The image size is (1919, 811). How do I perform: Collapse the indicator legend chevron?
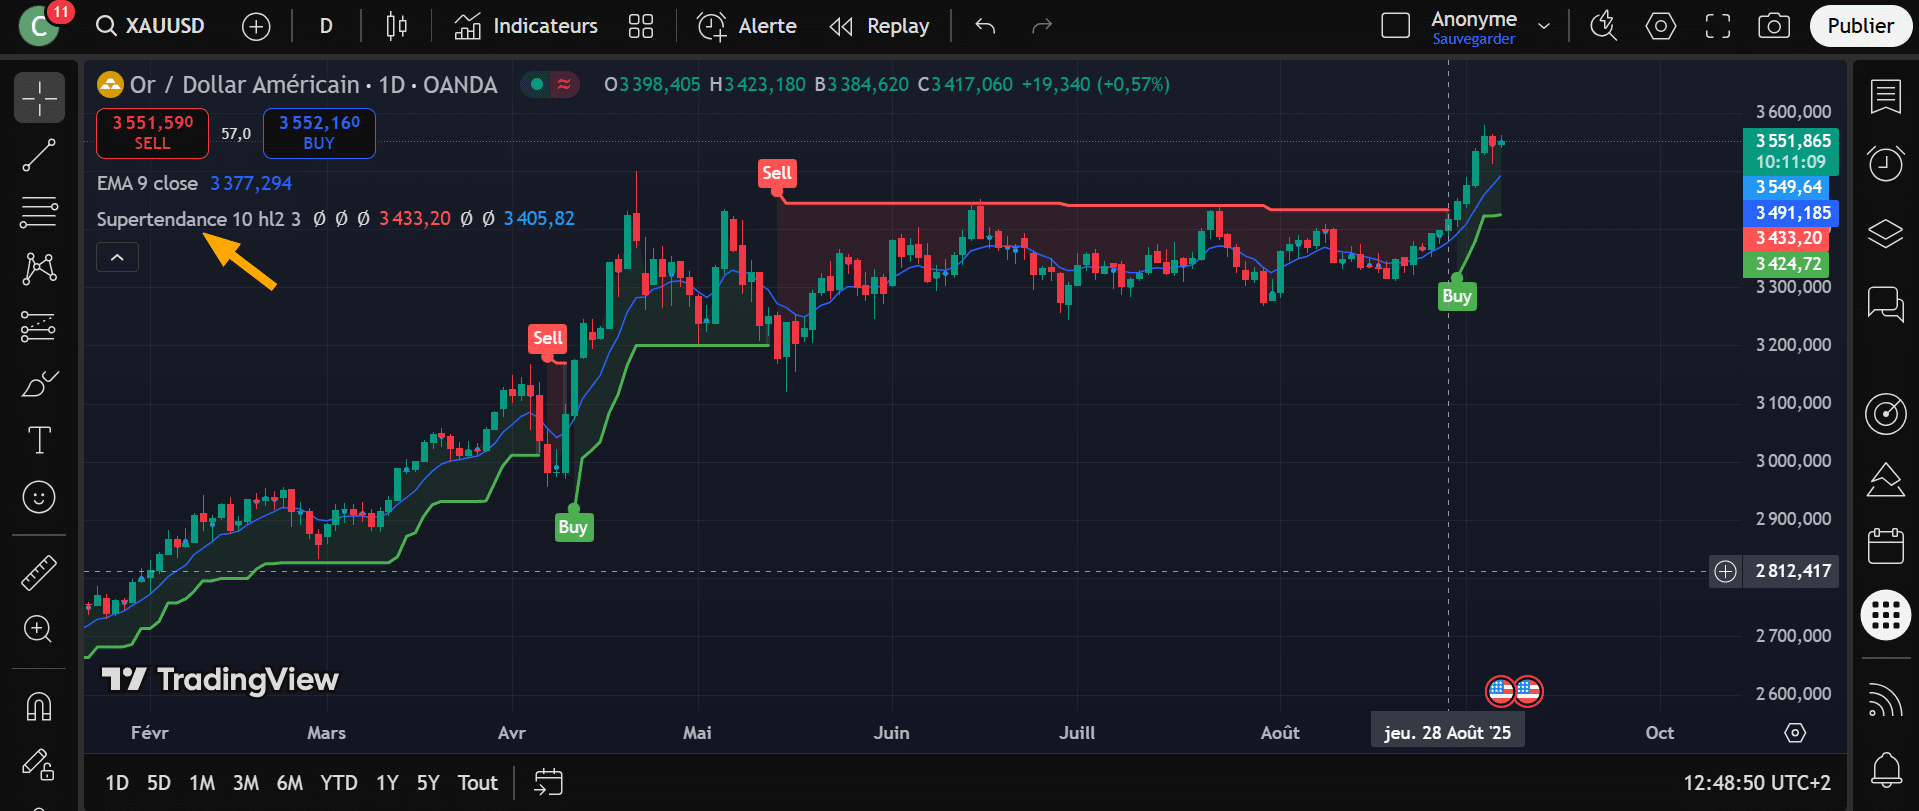(x=117, y=258)
